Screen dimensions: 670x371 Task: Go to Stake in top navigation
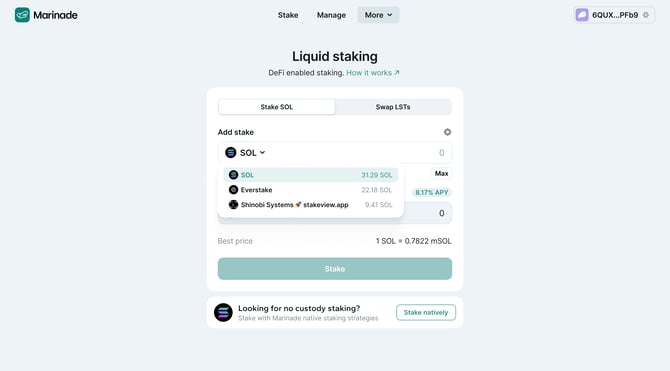pyautogui.click(x=288, y=15)
